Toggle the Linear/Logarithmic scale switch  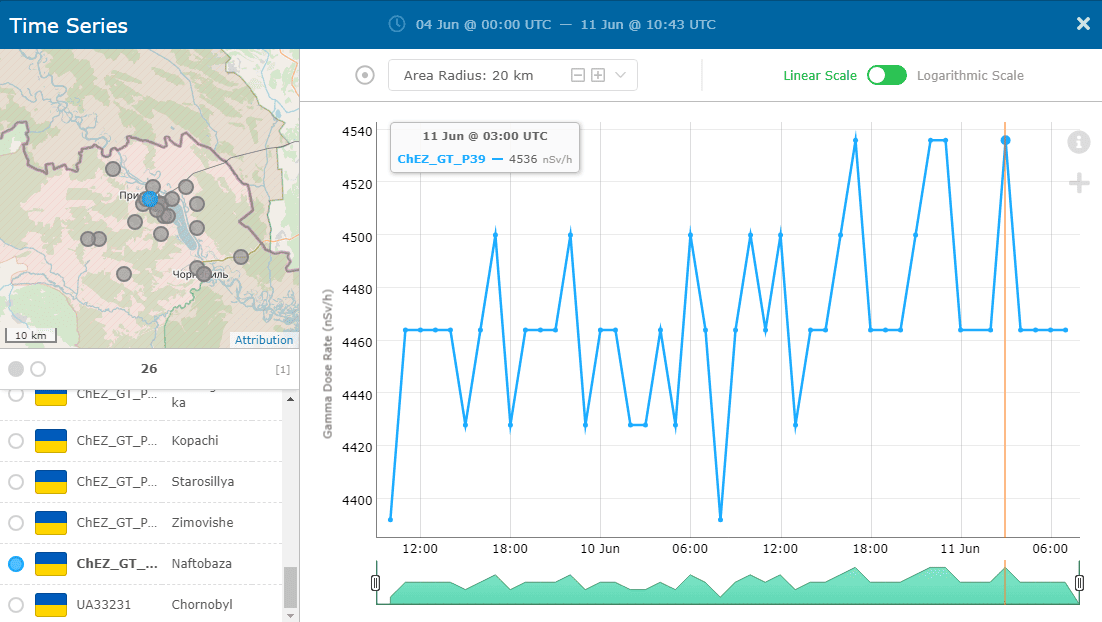pos(886,75)
